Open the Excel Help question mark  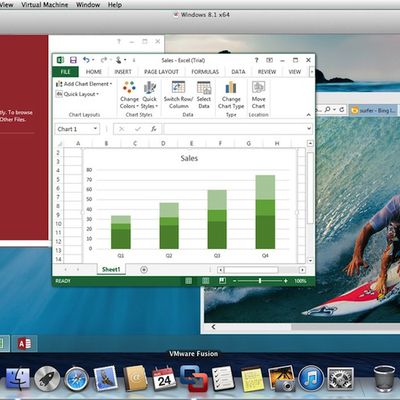[x=256, y=60]
